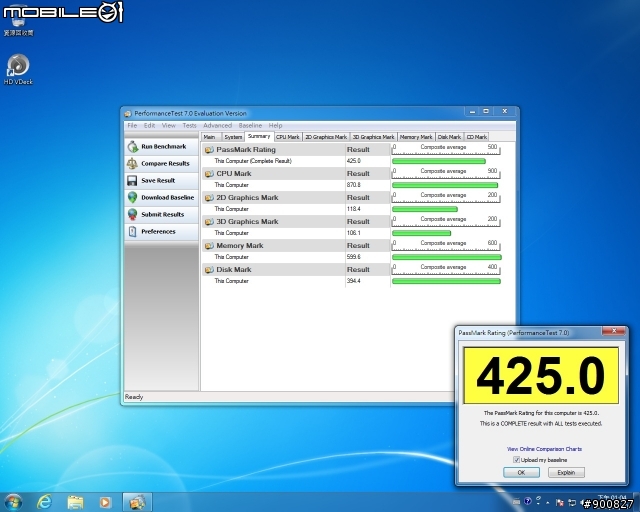640x512 pixels.
Task: Click the Submit Results globe icon
Action: tap(132, 214)
